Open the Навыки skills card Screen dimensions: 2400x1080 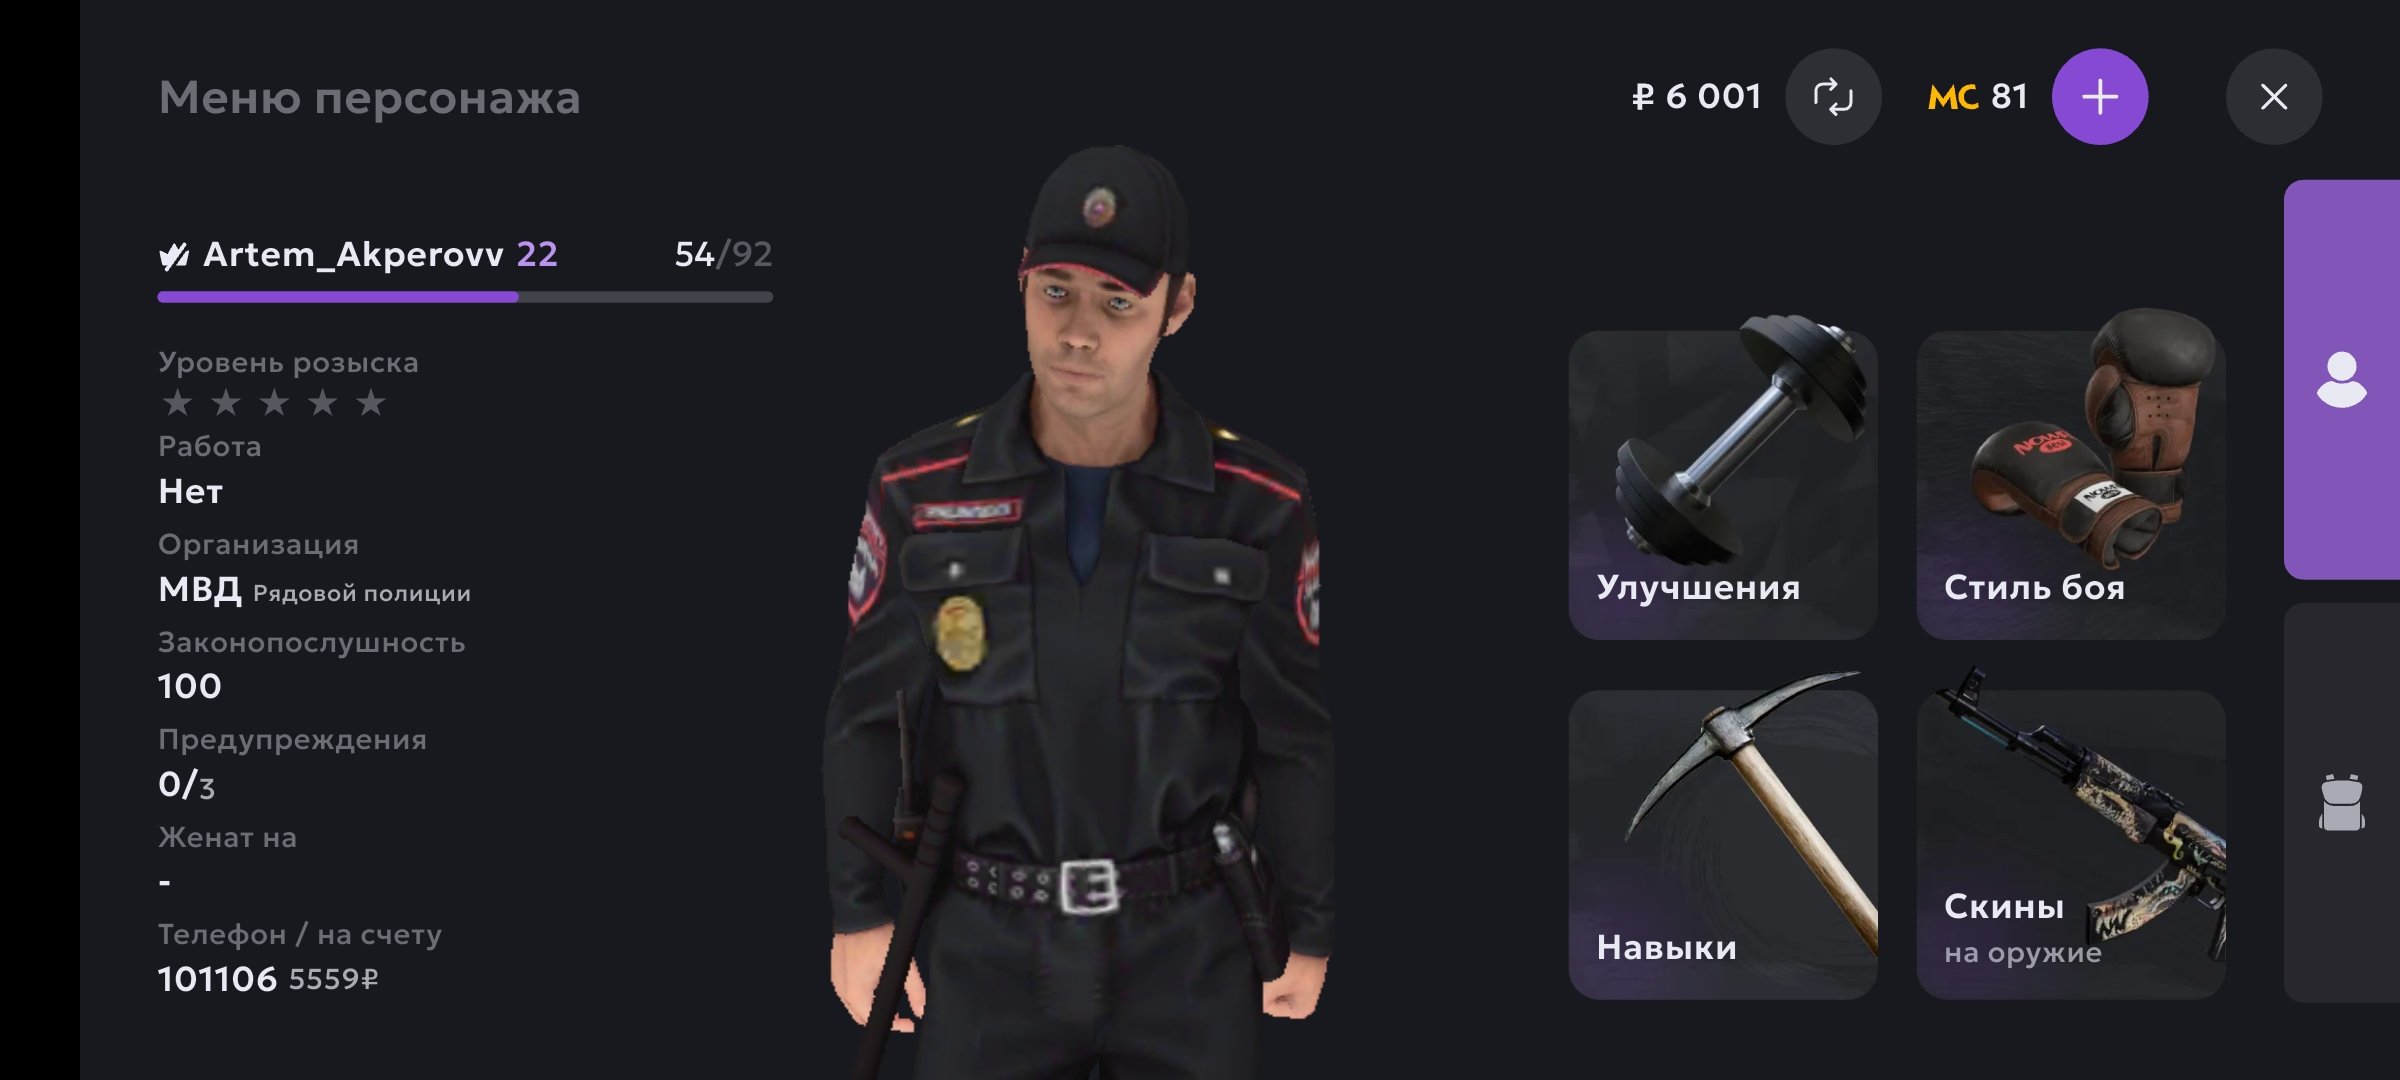point(1722,844)
